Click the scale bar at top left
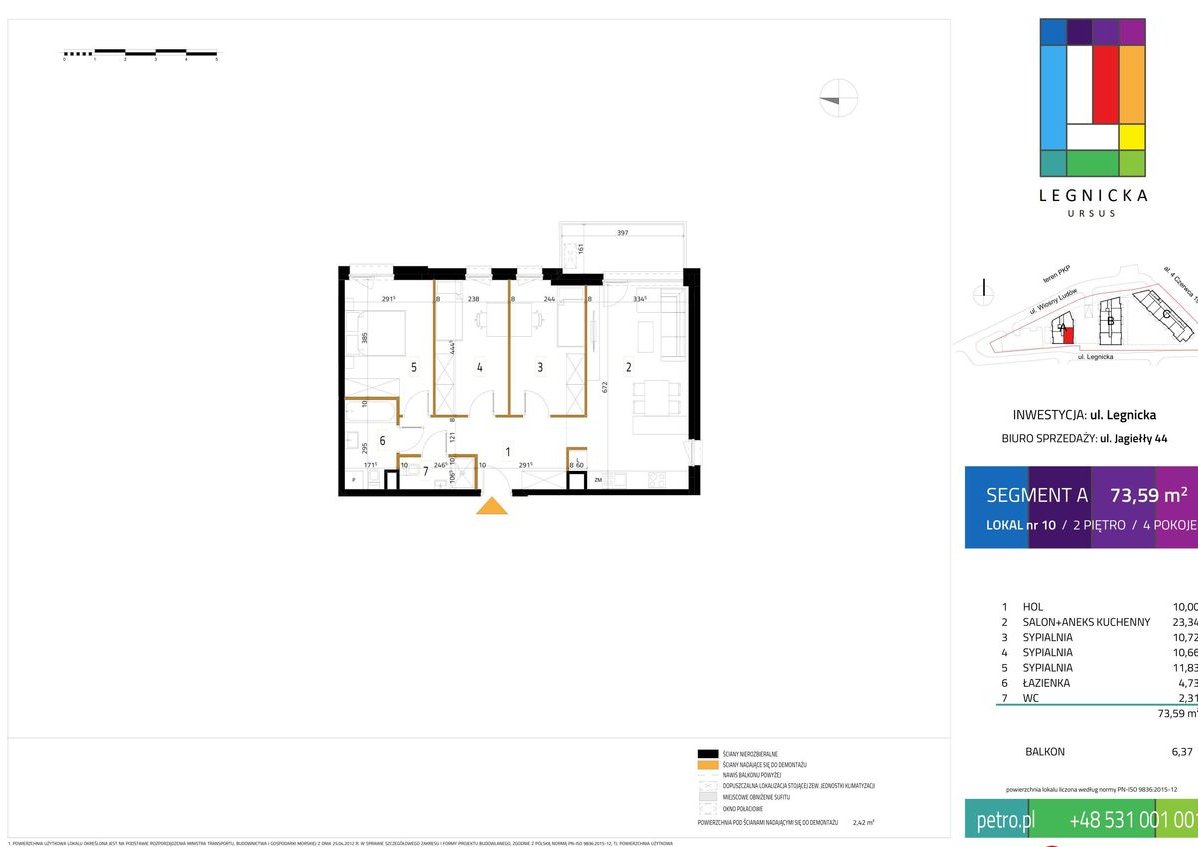Screen dimensions: 1198x847 [x=140, y=53]
